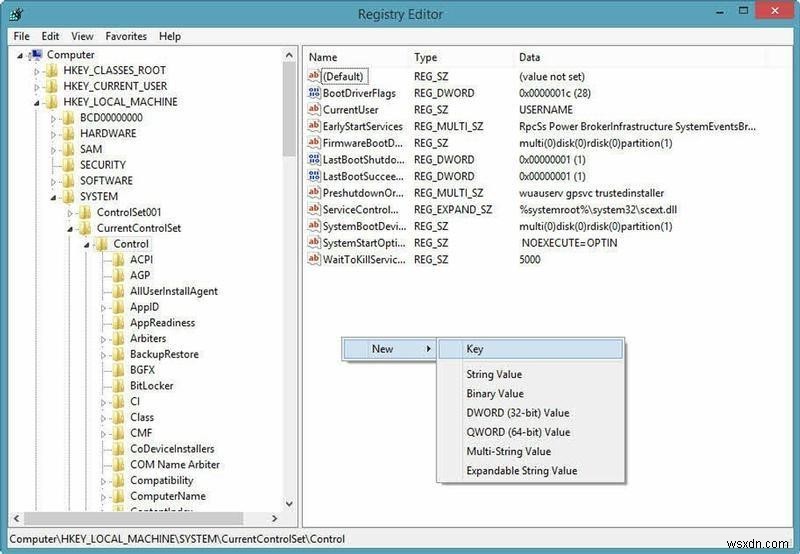Click the BitLocker folder icon
Screen dimensions: 800x554
click(x=118, y=386)
